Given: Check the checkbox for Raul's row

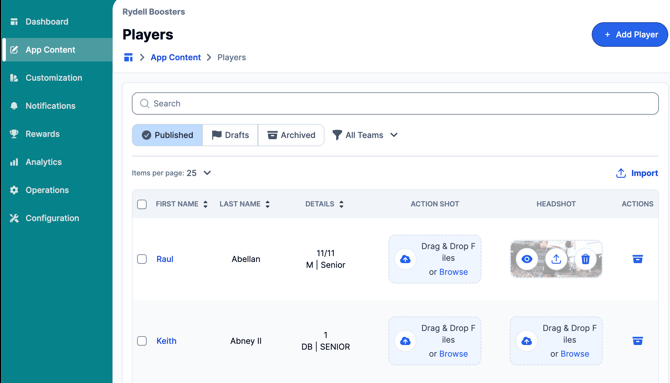Looking at the screenshot, I should pos(142,259).
